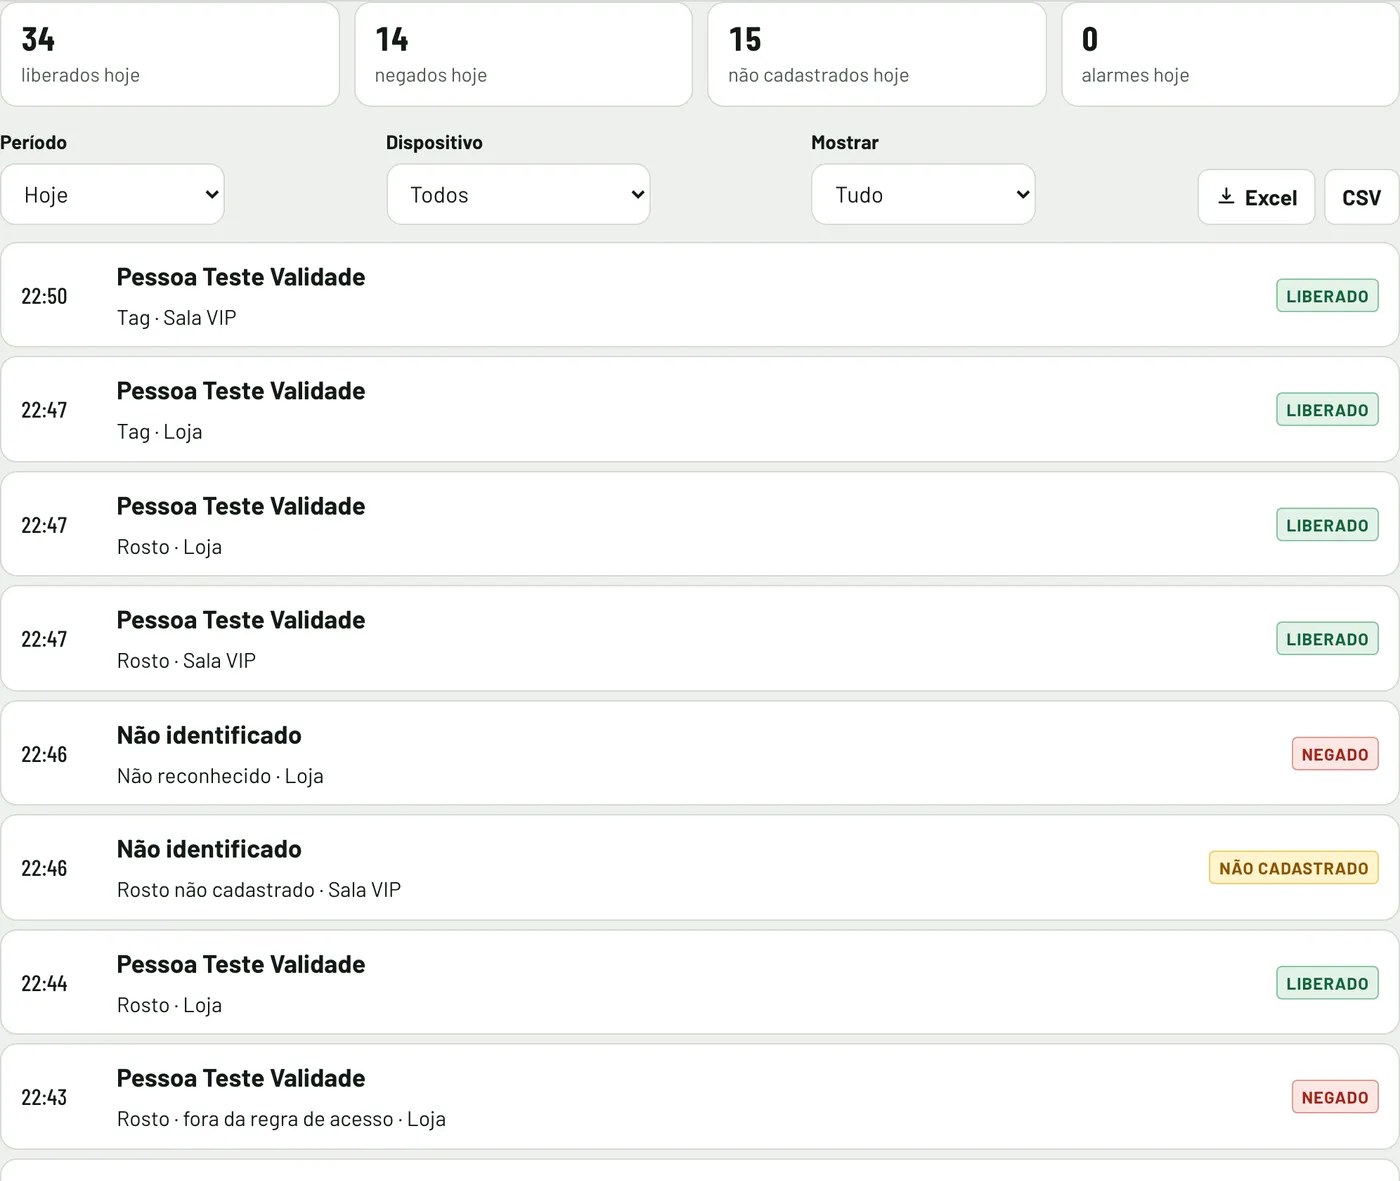Export the log with the Excel button
1400x1181 pixels.
1256,197
